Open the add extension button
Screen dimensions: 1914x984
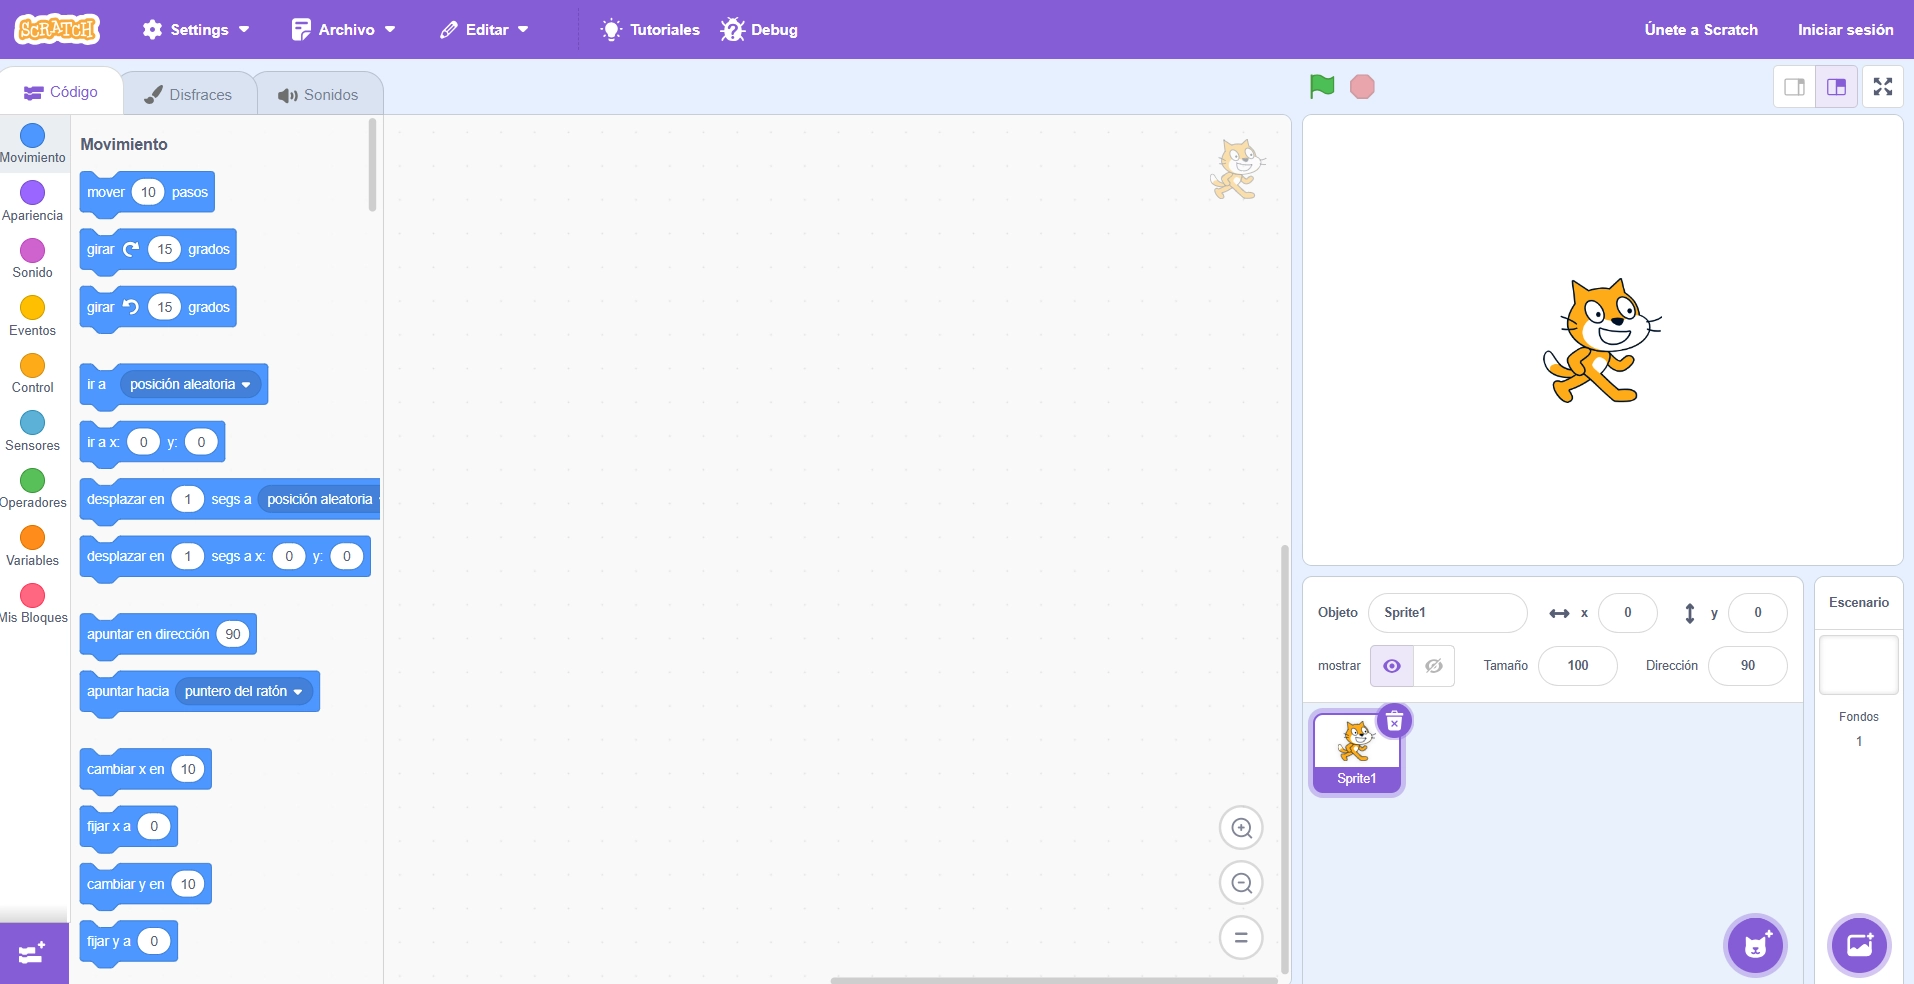(x=33, y=953)
